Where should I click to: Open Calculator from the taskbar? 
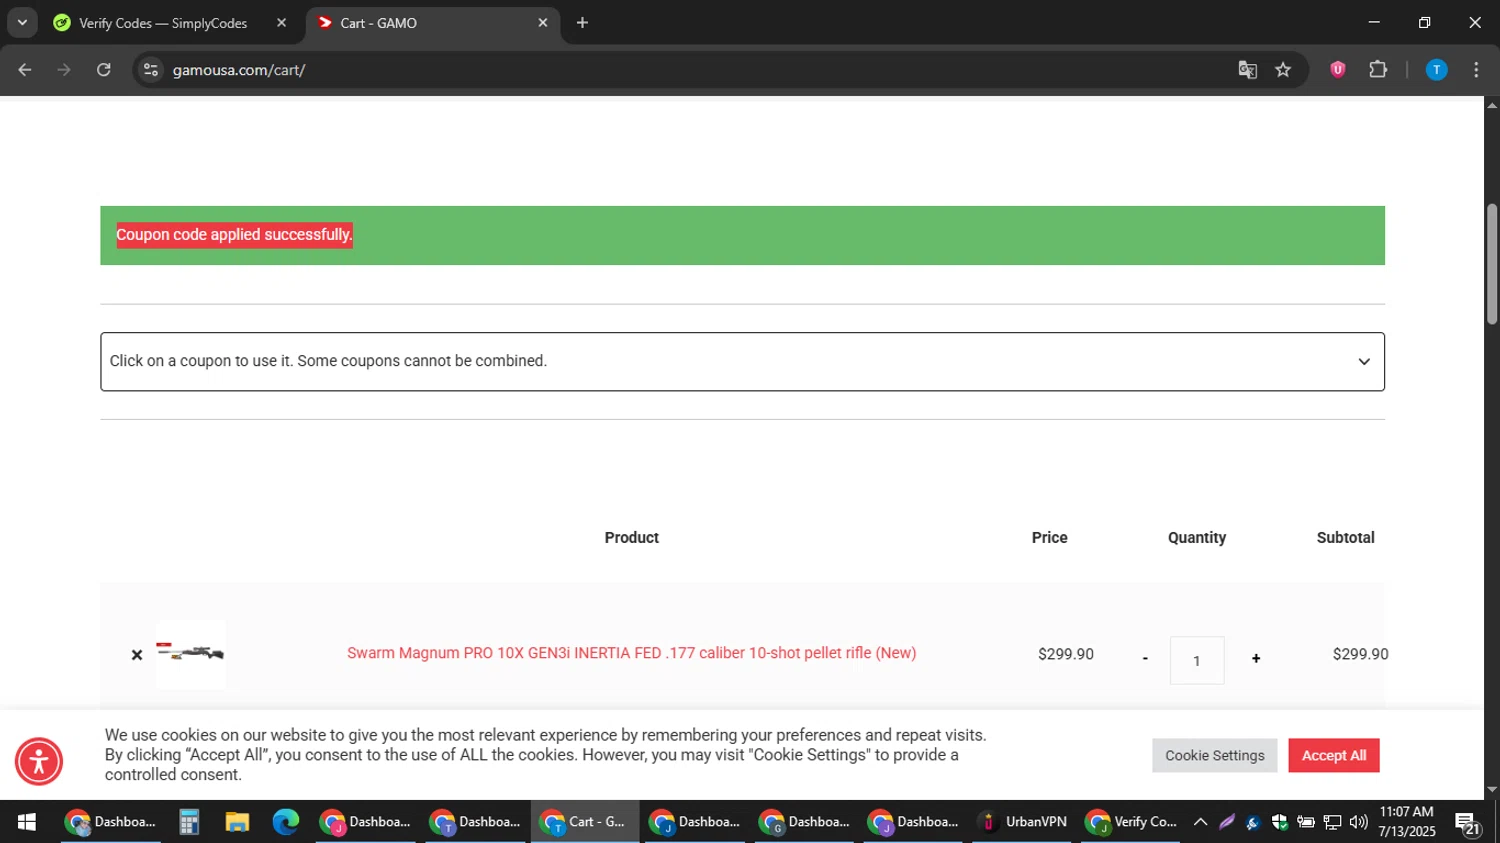point(189,822)
